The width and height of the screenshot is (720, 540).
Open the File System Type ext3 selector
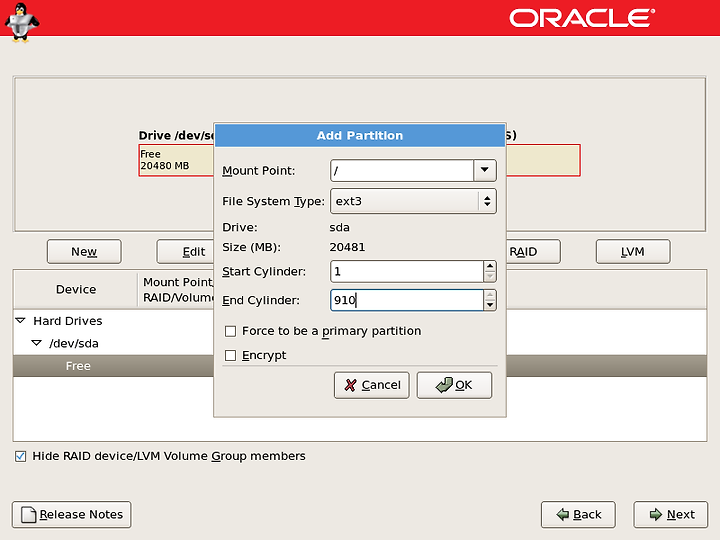coord(413,201)
